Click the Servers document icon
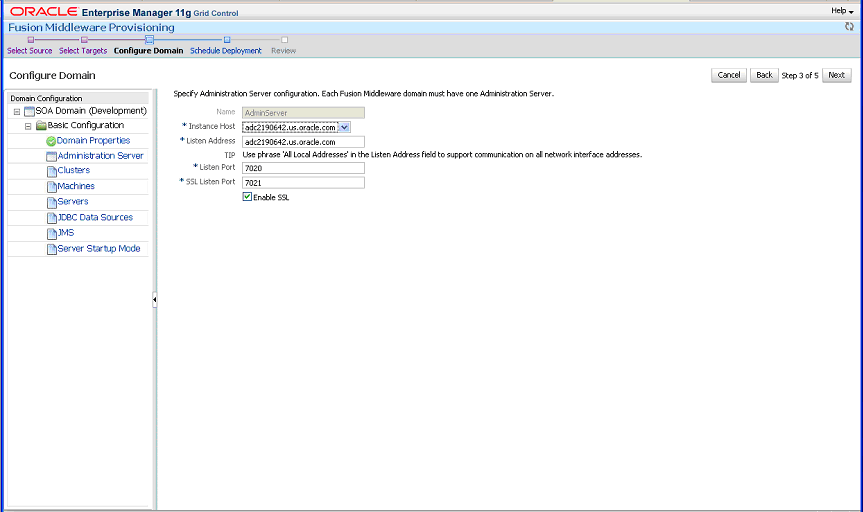Screen dimensions: 863x512 [52, 203]
